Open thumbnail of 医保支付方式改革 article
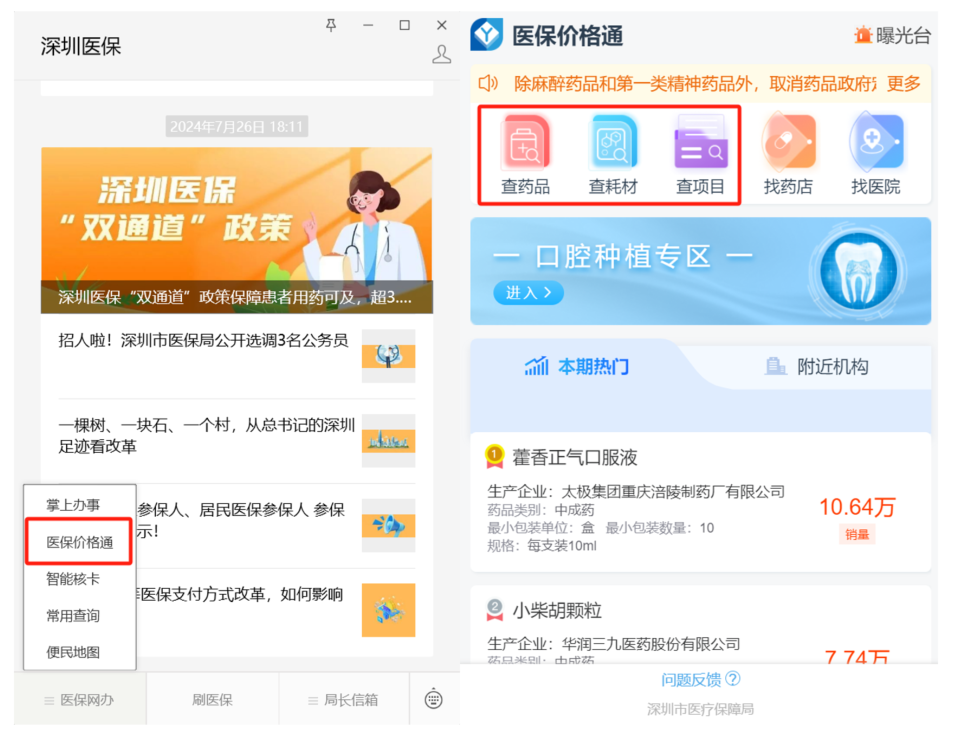The height and width of the screenshot is (742, 955). [x=389, y=610]
